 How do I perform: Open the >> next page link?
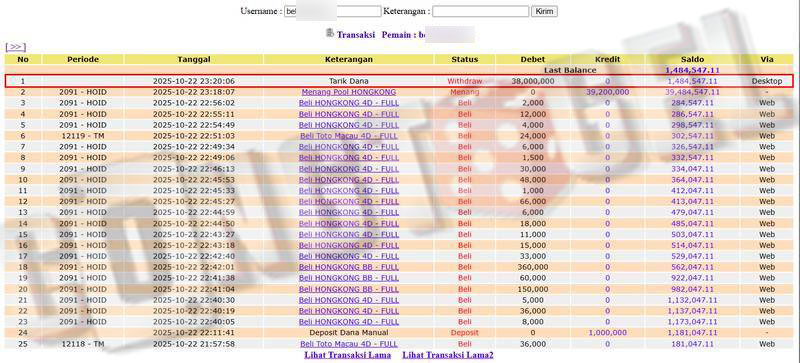[x=15, y=47]
